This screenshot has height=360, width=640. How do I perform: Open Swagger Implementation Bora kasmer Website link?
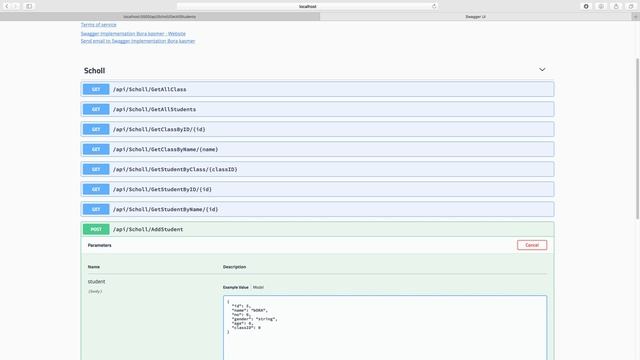coord(133,33)
